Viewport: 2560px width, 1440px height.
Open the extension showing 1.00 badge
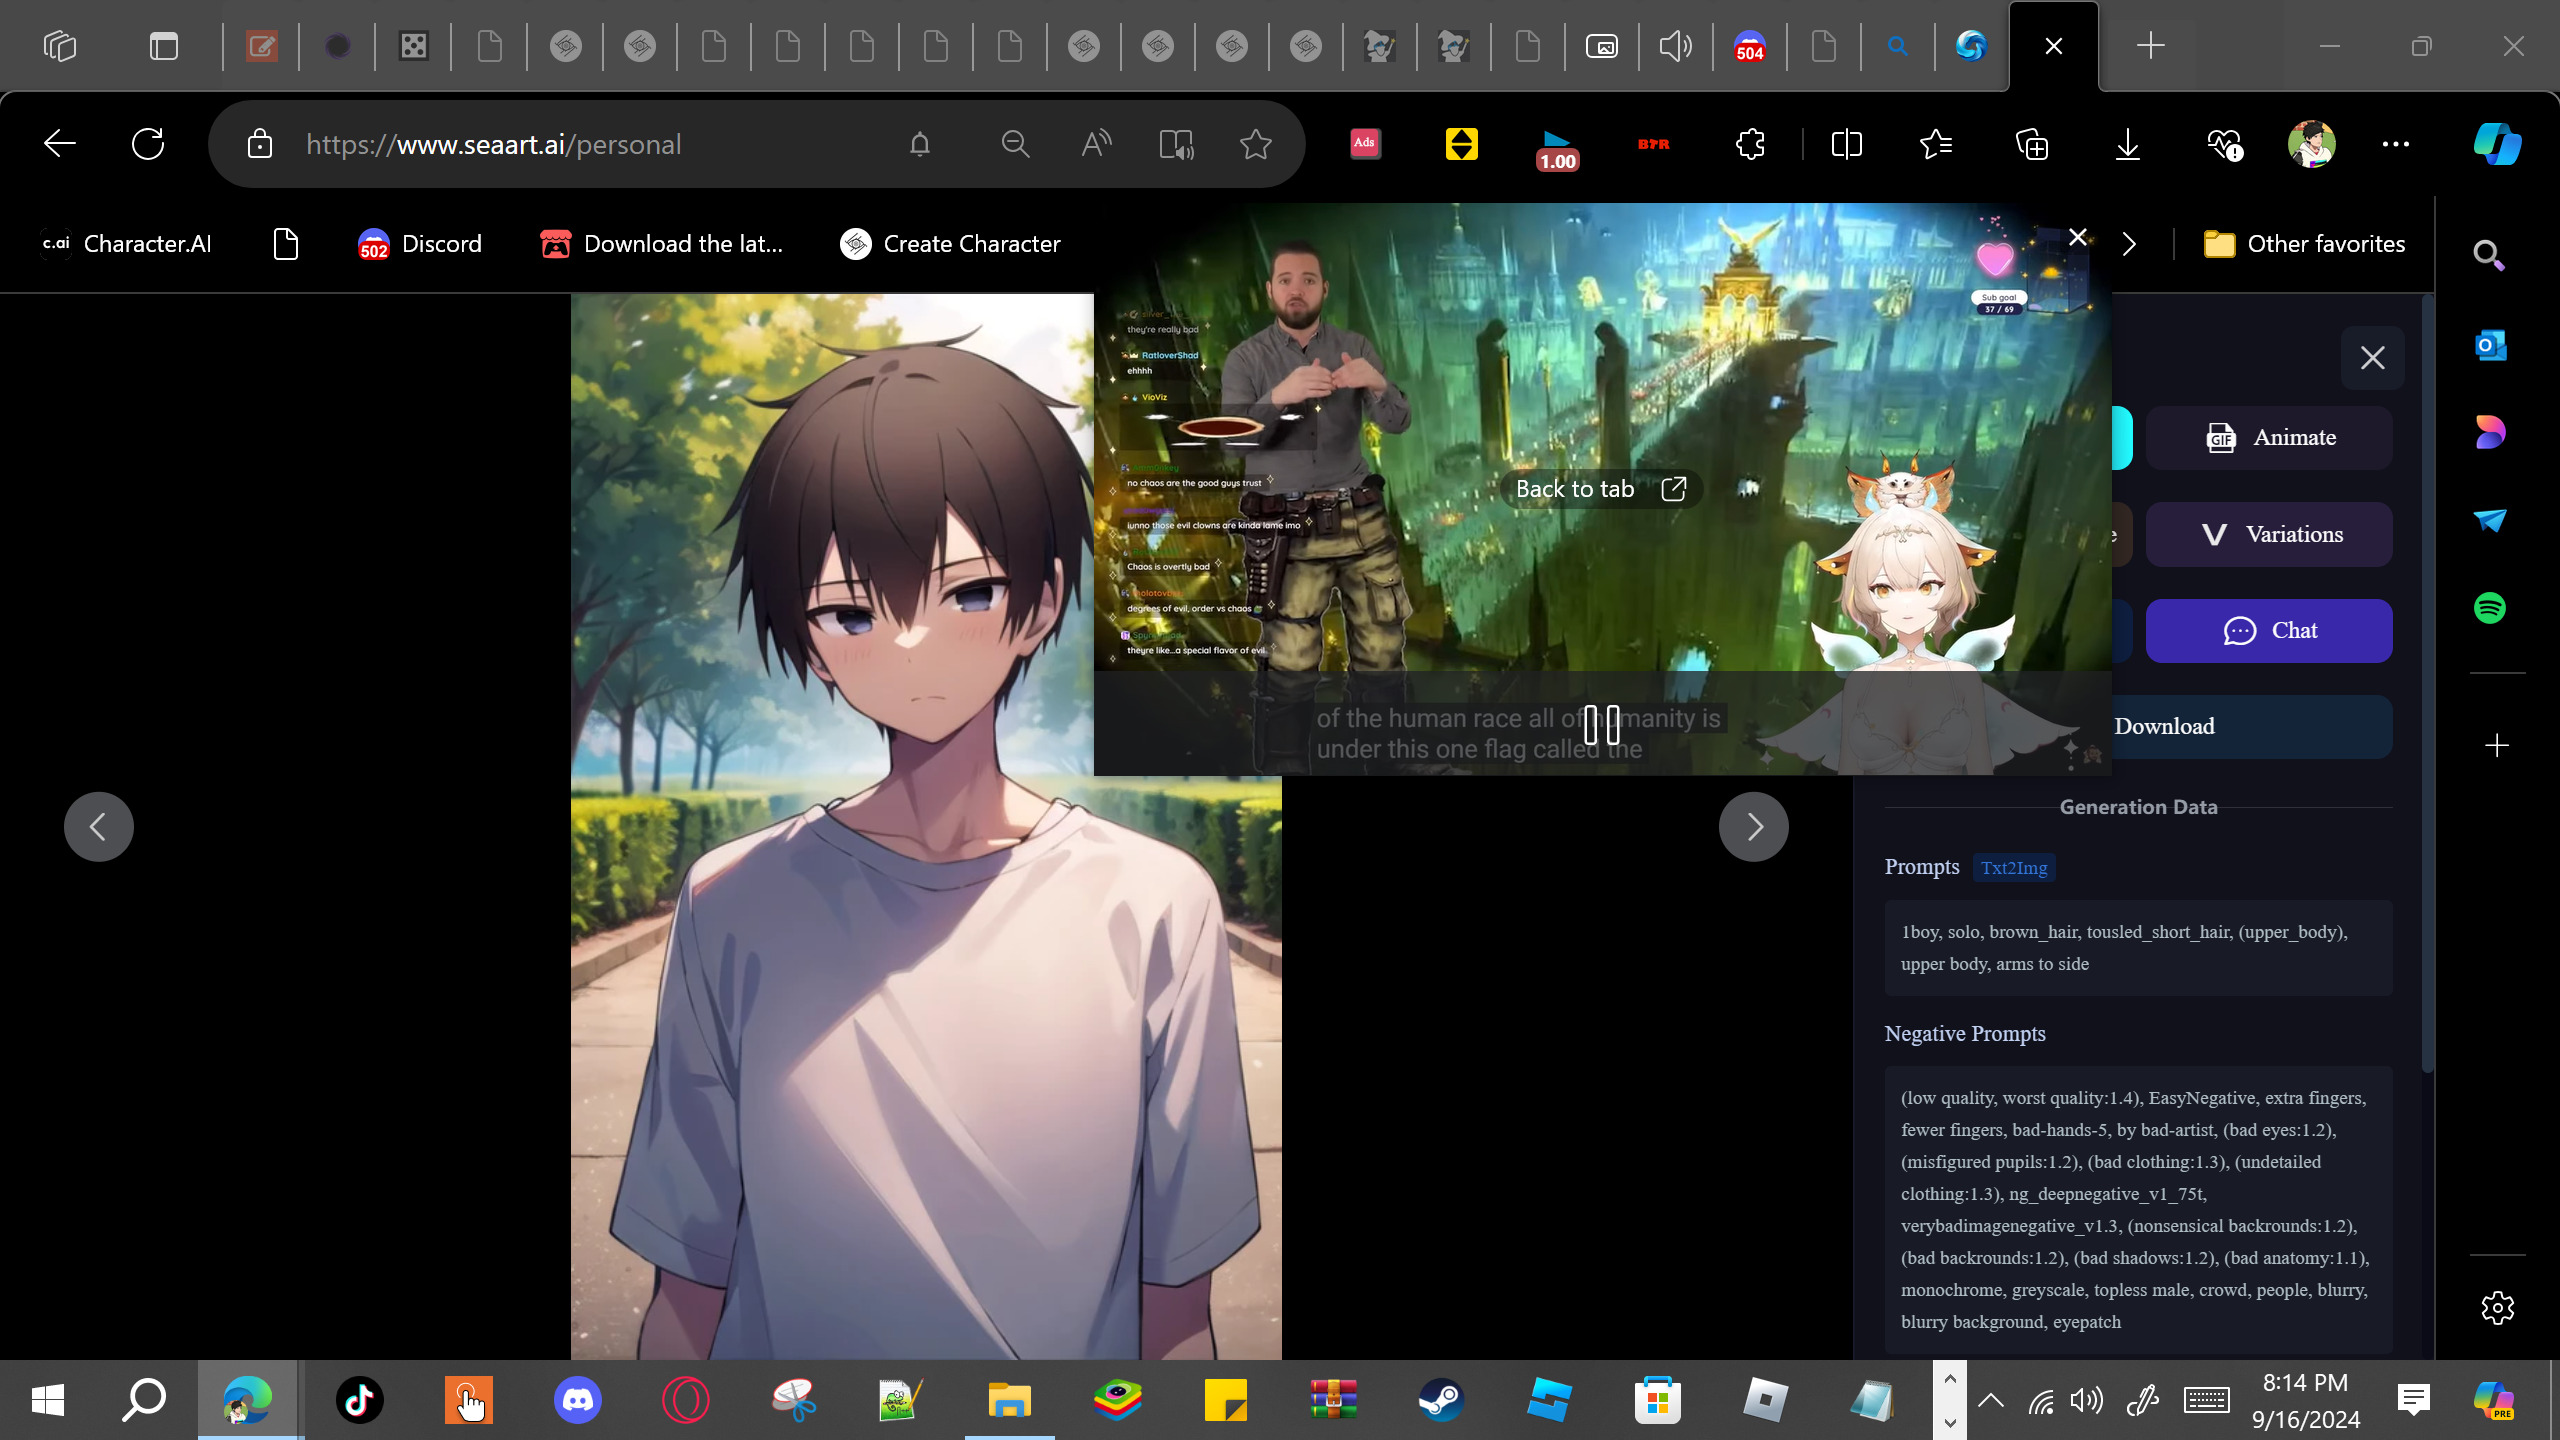1557,149
